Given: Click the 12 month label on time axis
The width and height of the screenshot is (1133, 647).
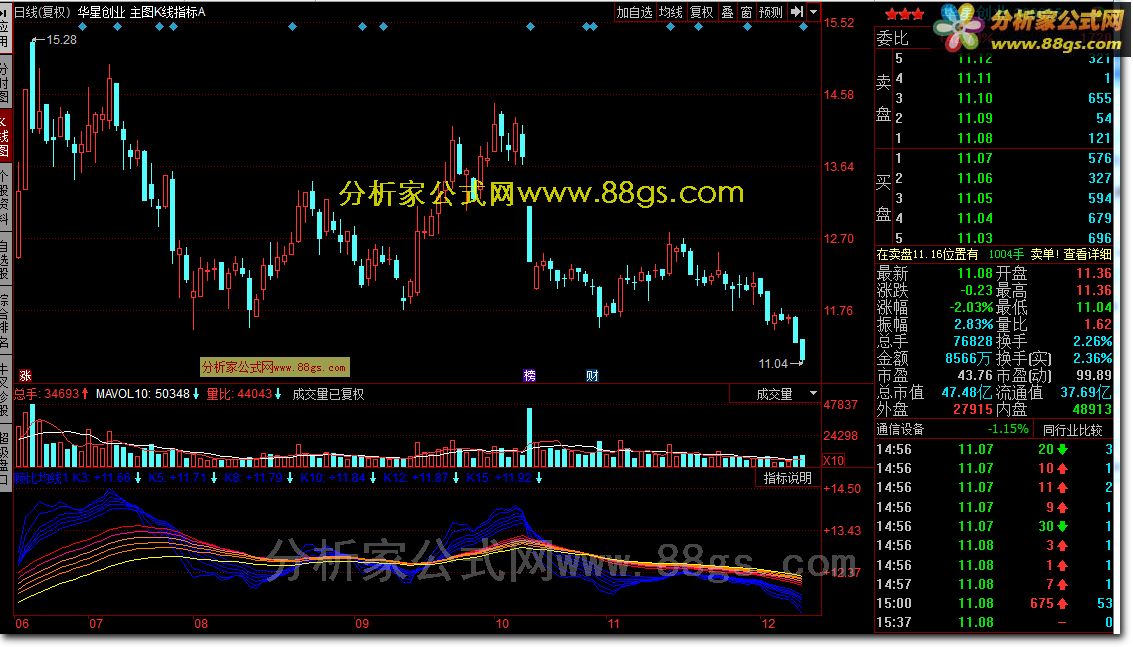Looking at the screenshot, I should 768,624.
